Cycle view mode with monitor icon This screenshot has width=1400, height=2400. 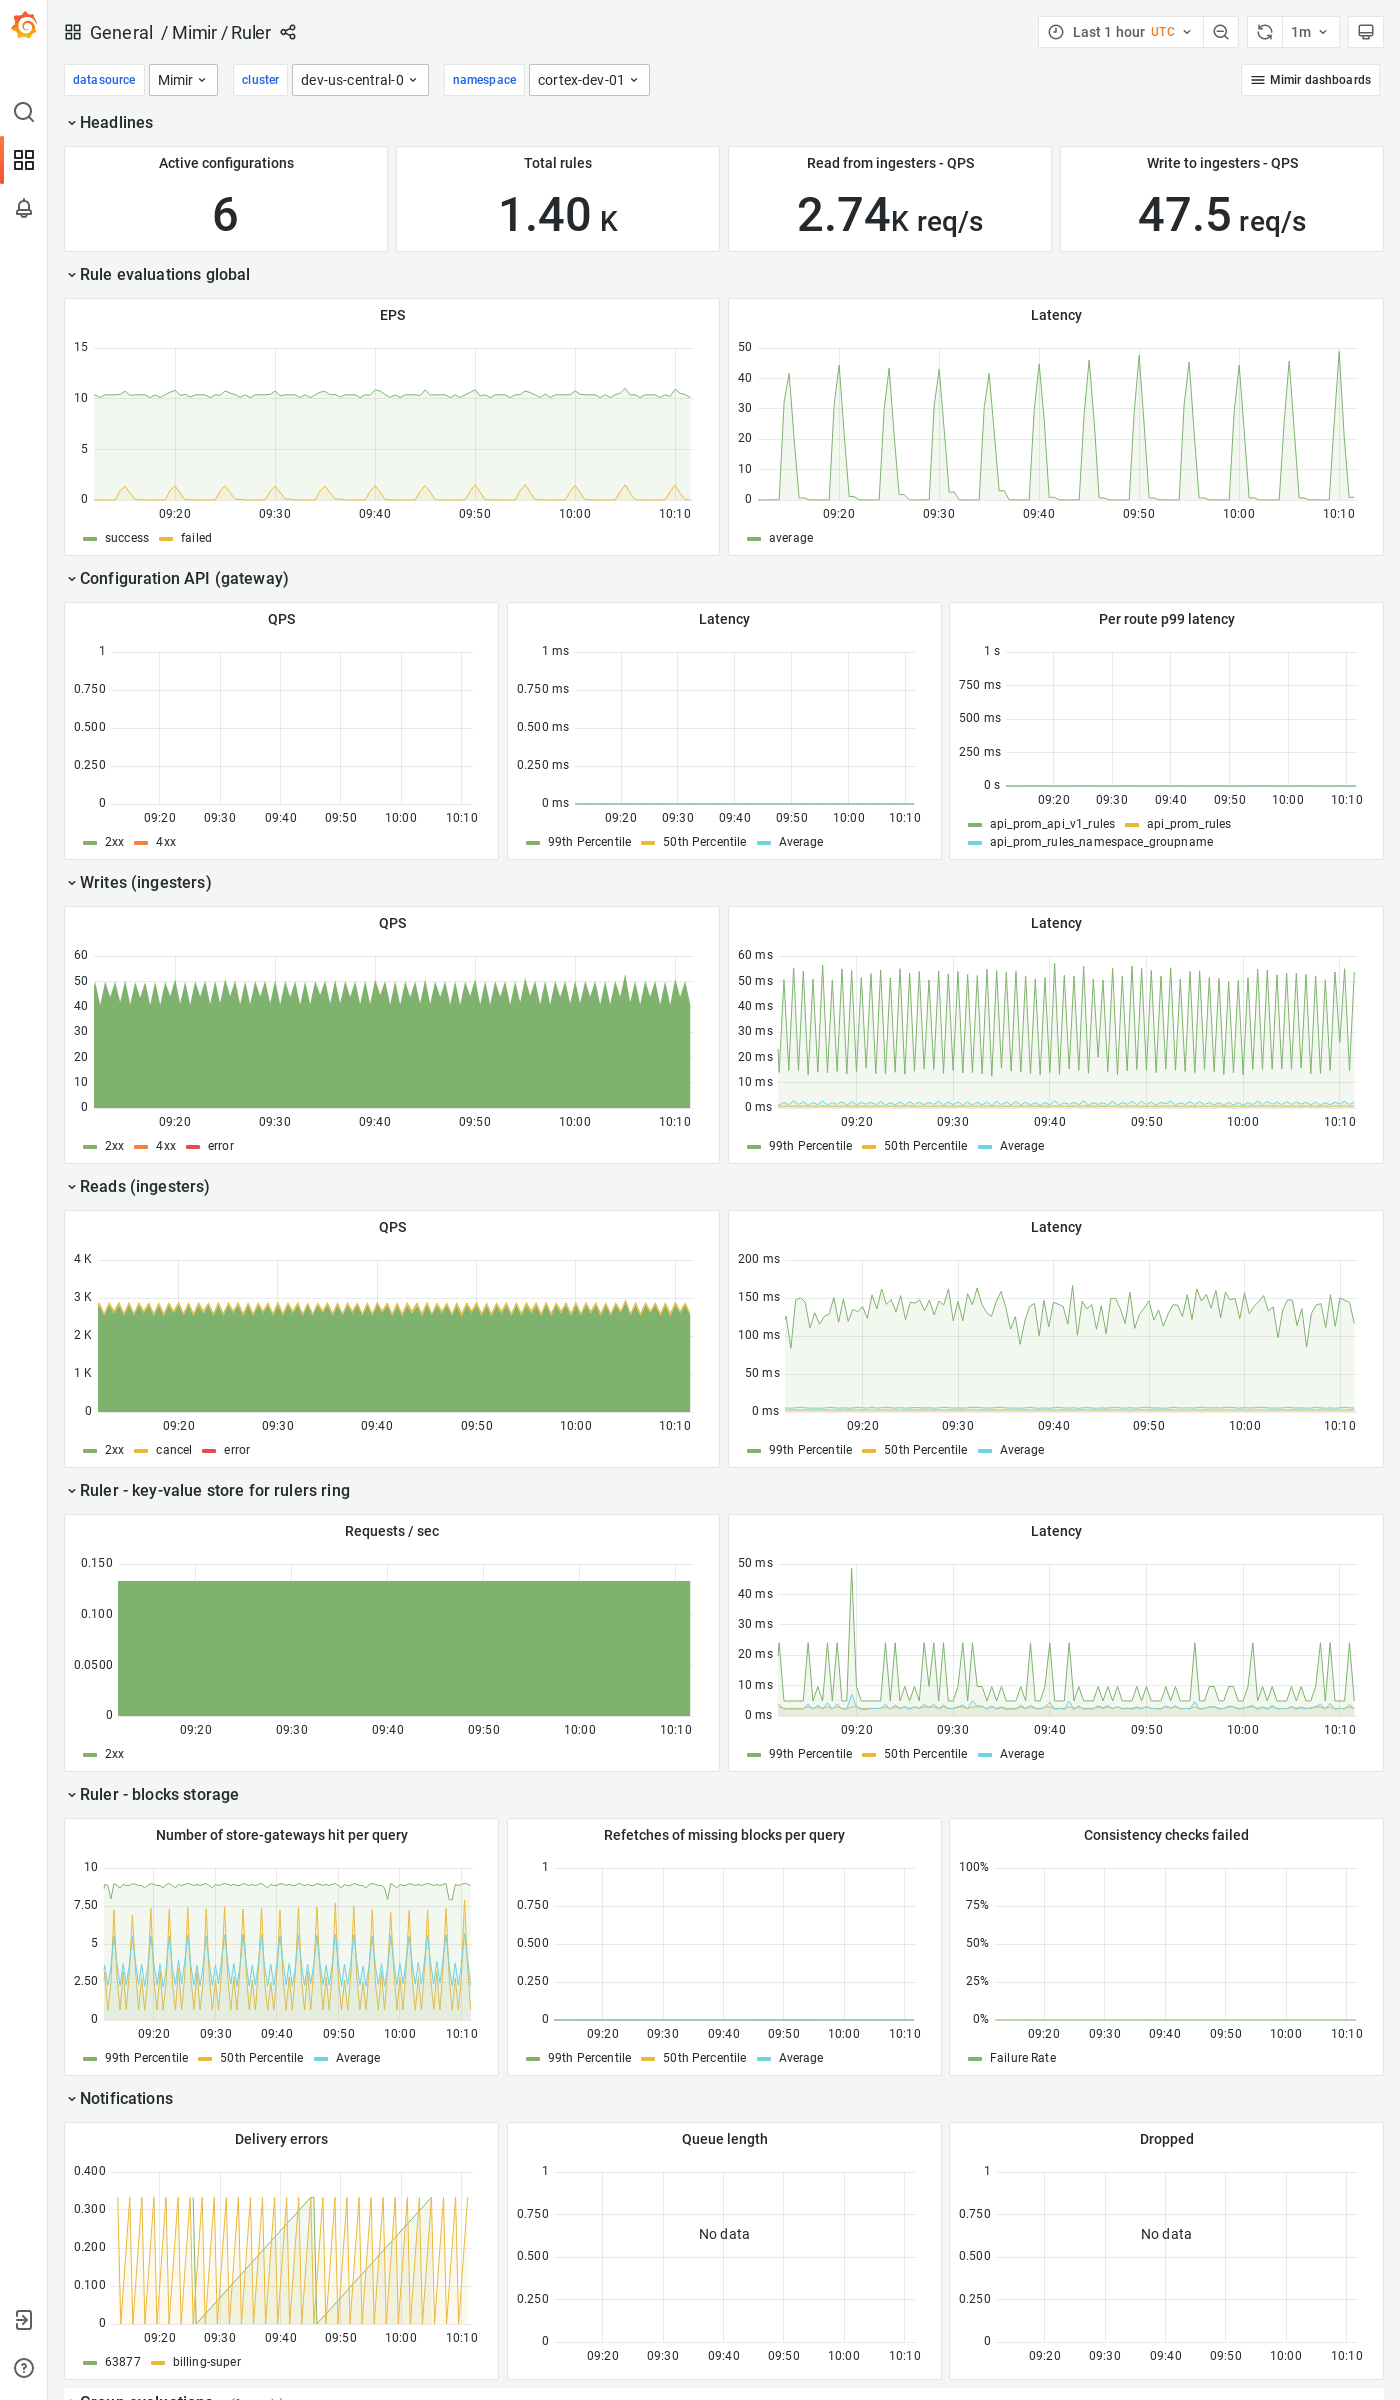pyautogui.click(x=1365, y=32)
